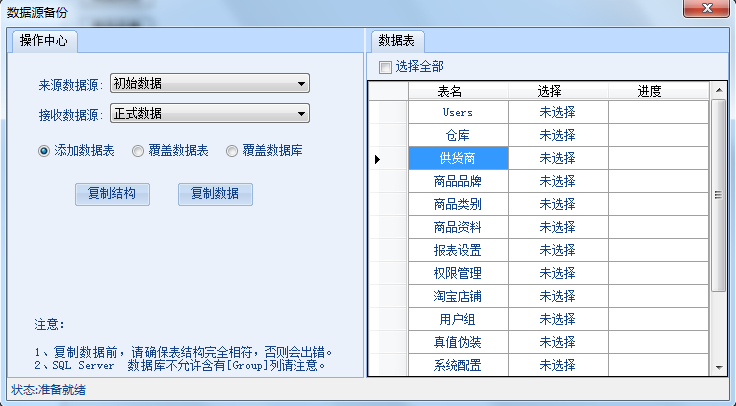Toggle 未选择 in the 报表设置 row
This screenshot has height=406, width=736.
(x=558, y=250)
